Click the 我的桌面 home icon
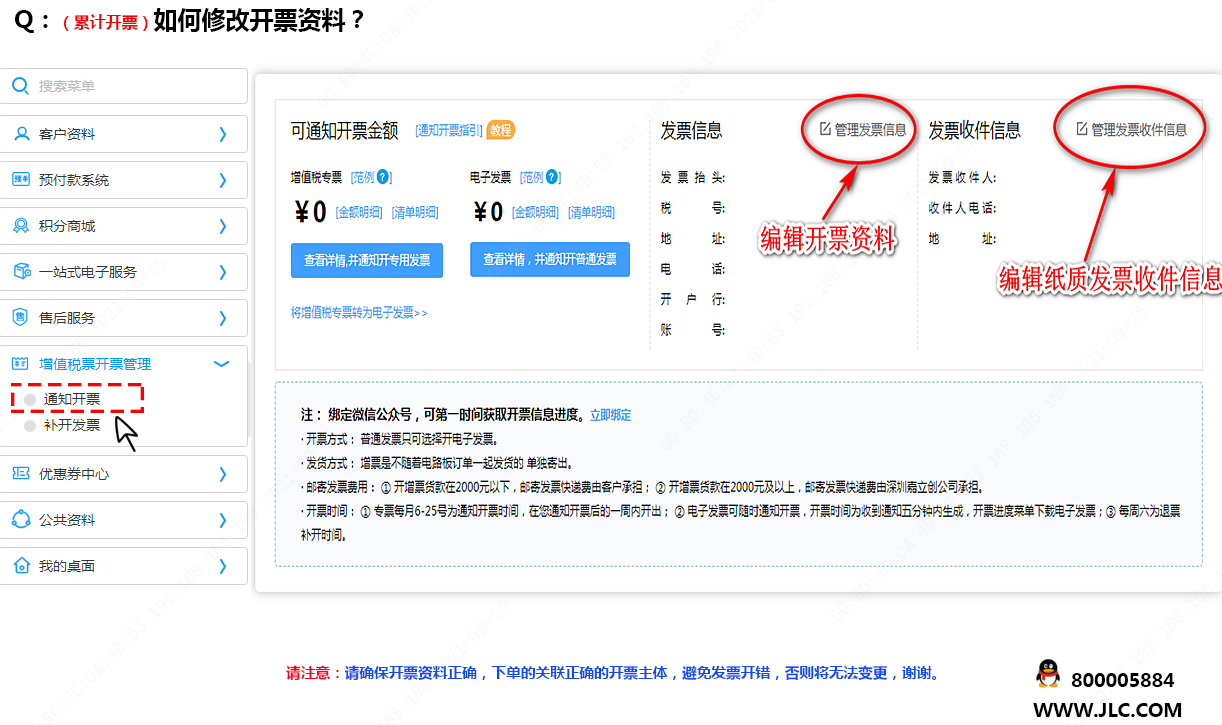This screenshot has height=725, width=1222. [21, 566]
